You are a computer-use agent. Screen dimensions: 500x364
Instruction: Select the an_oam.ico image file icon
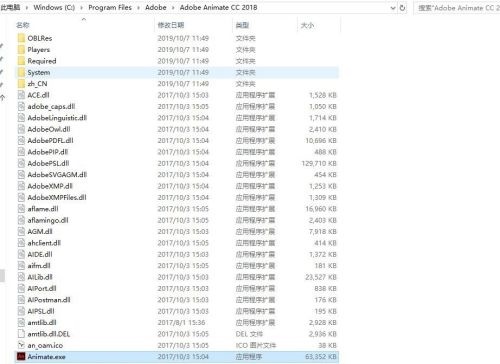coord(21,345)
